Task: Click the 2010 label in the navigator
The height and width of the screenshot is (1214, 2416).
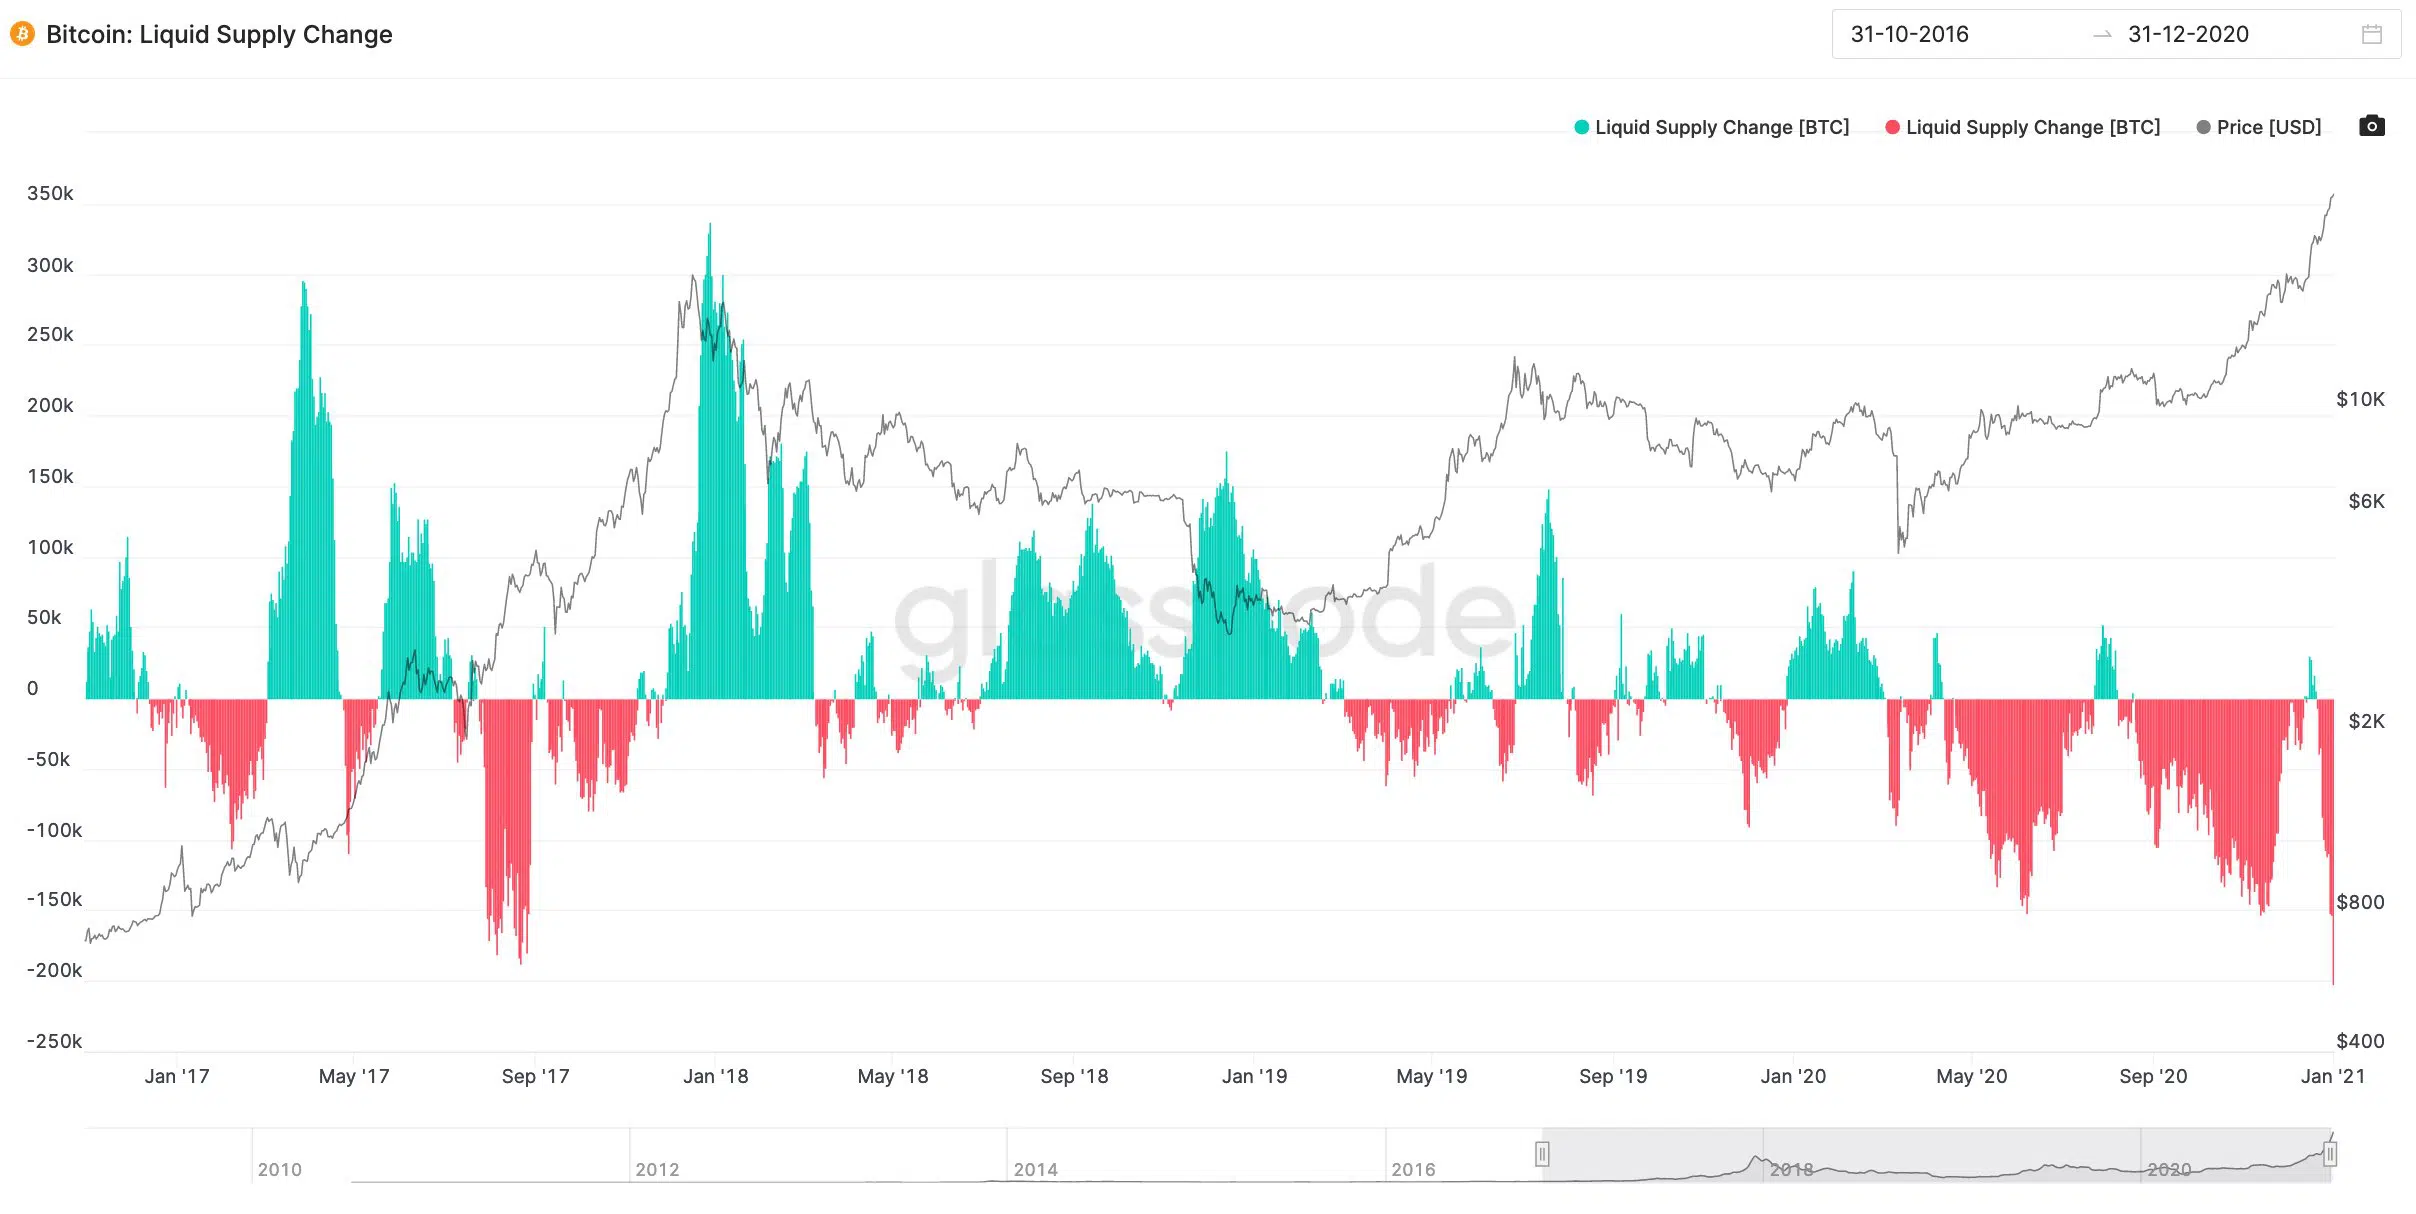Action: pyautogui.click(x=279, y=1169)
